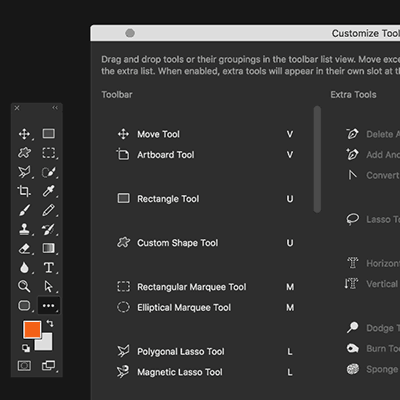Select the Quick Selection tool in tools panel
Screen dimensions: 400x400
click(x=49, y=172)
